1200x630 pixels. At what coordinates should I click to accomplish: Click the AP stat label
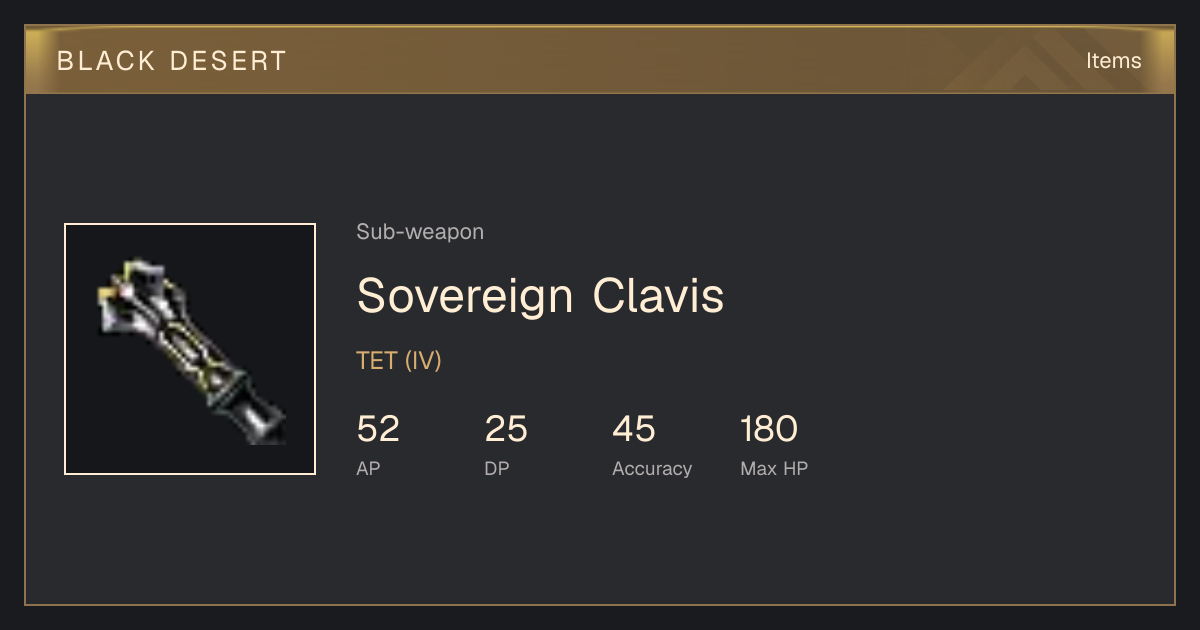(368, 468)
